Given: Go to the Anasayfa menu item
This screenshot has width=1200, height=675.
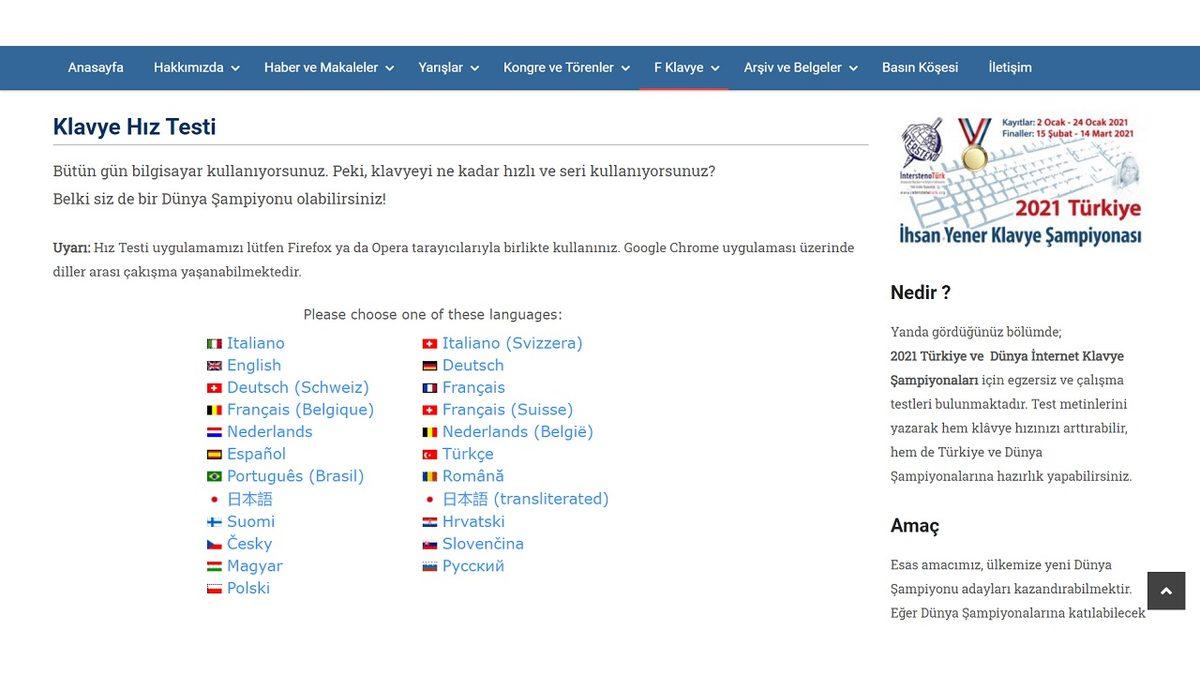Looking at the screenshot, I should (95, 67).
